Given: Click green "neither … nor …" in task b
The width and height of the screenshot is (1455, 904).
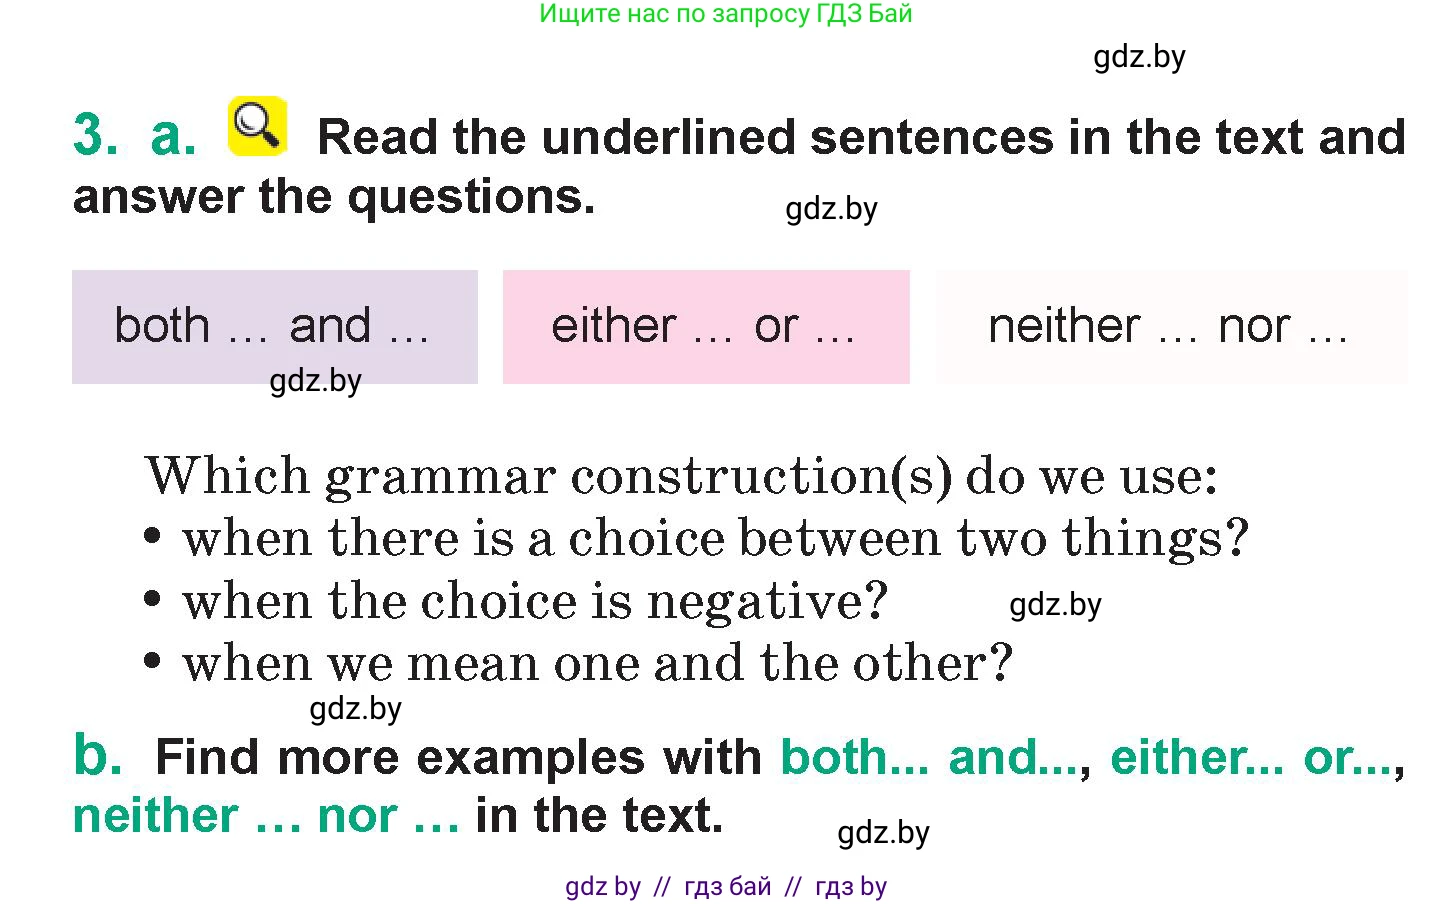Looking at the screenshot, I should point(265,816).
